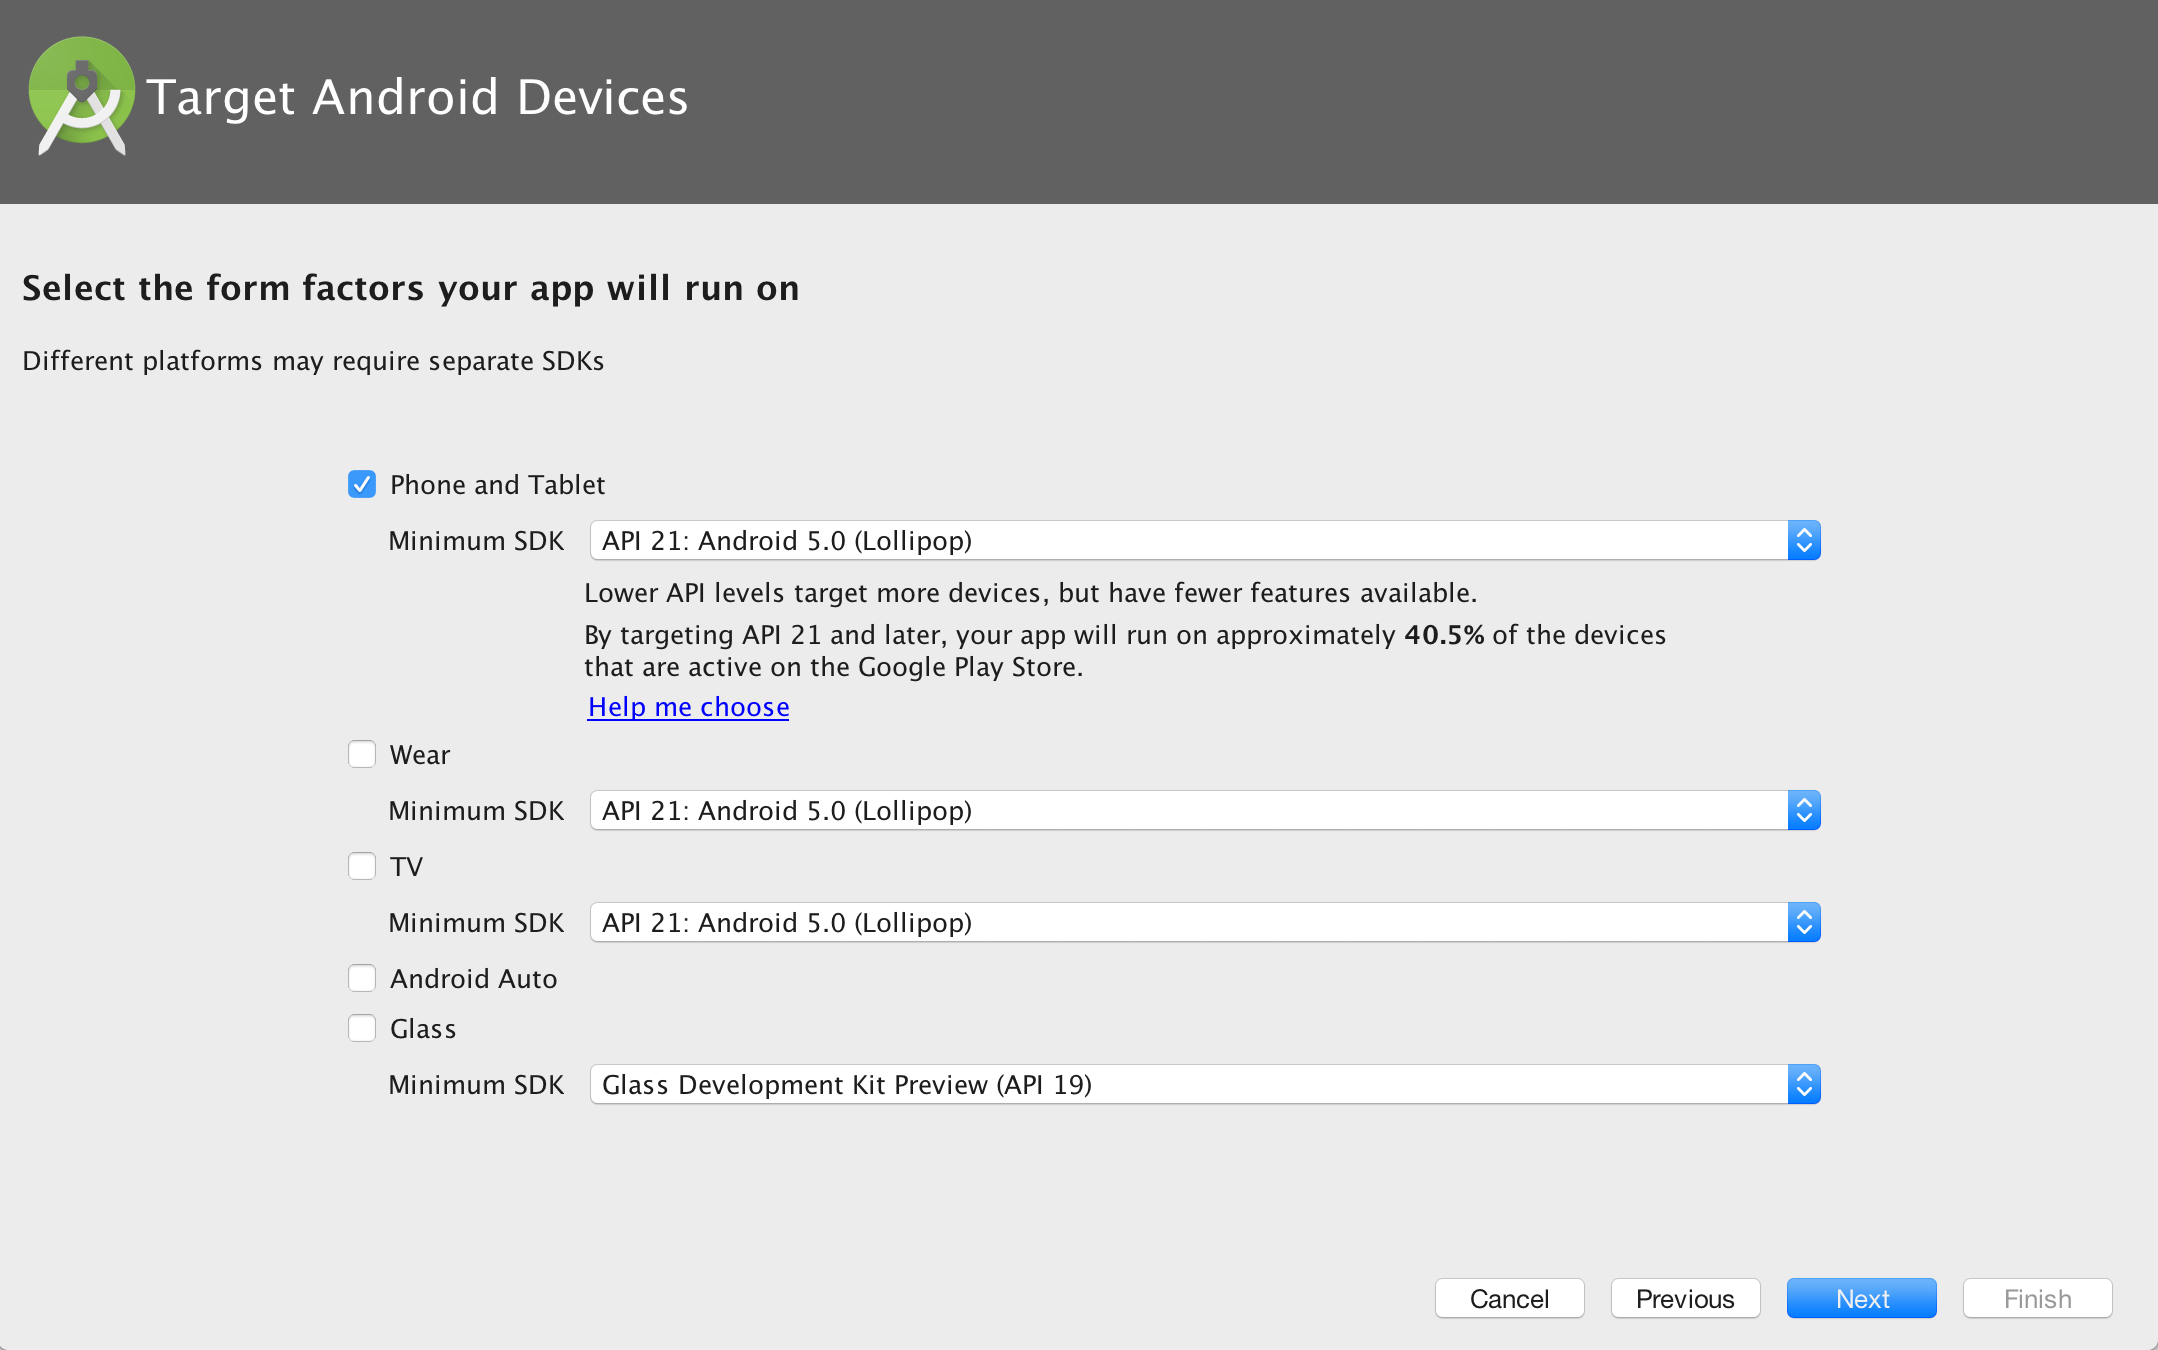Click Phone and Tablet SDK dropdown arrows

1804,540
